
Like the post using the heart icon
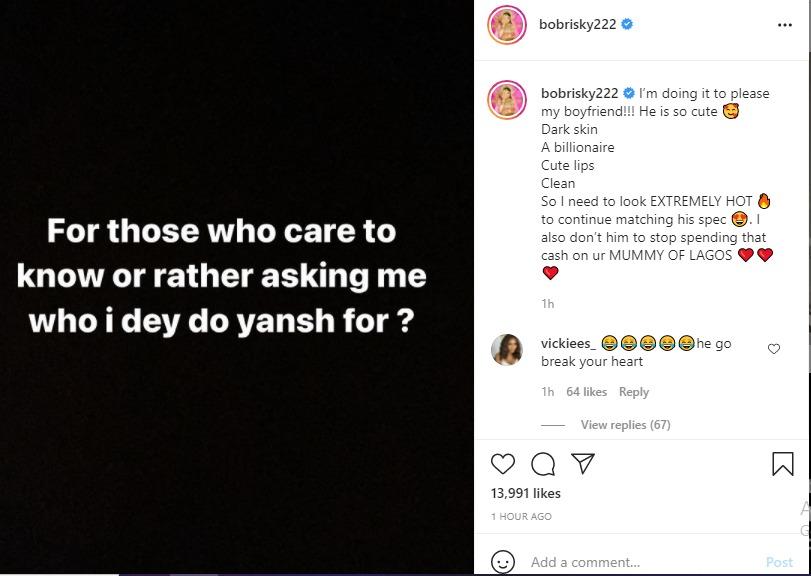click(503, 464)
